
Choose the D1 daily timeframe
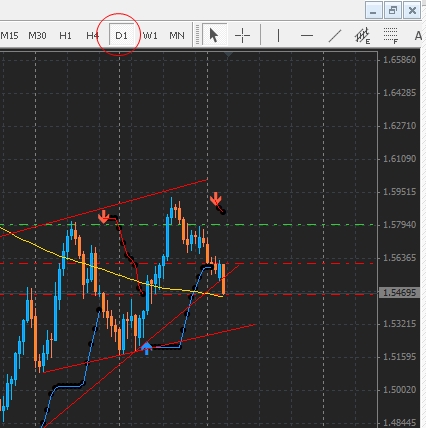(x=122, y=35)
